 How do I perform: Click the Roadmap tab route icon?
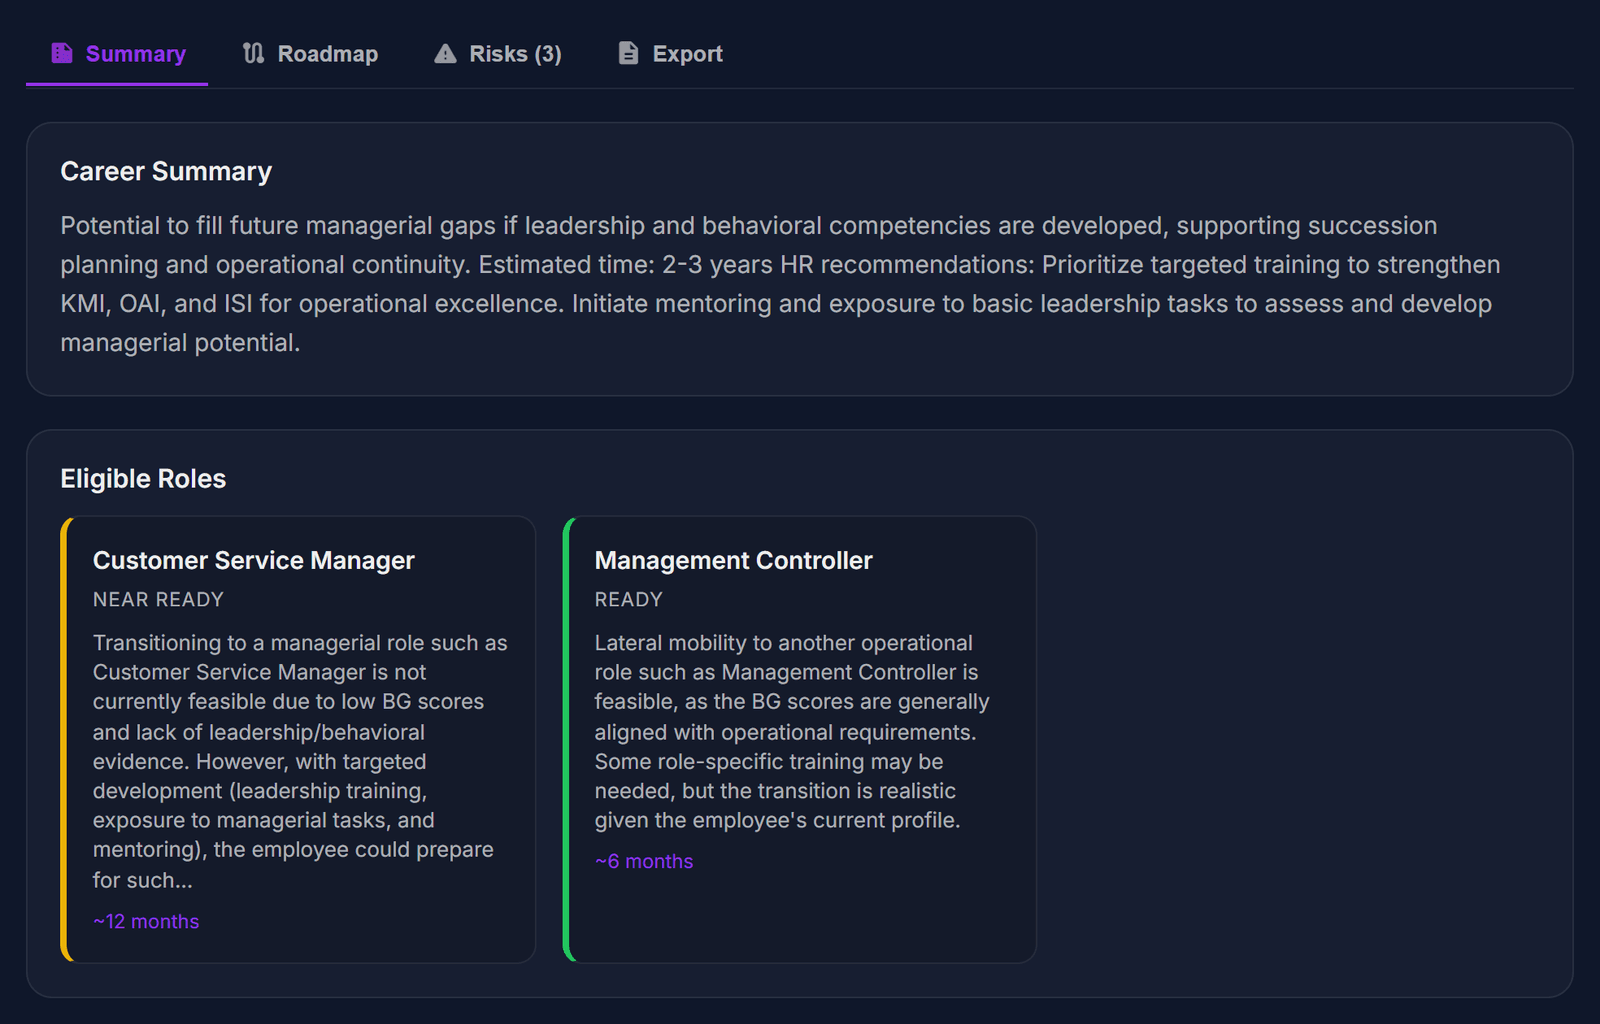pyautogui.click(x=254, y=53)
